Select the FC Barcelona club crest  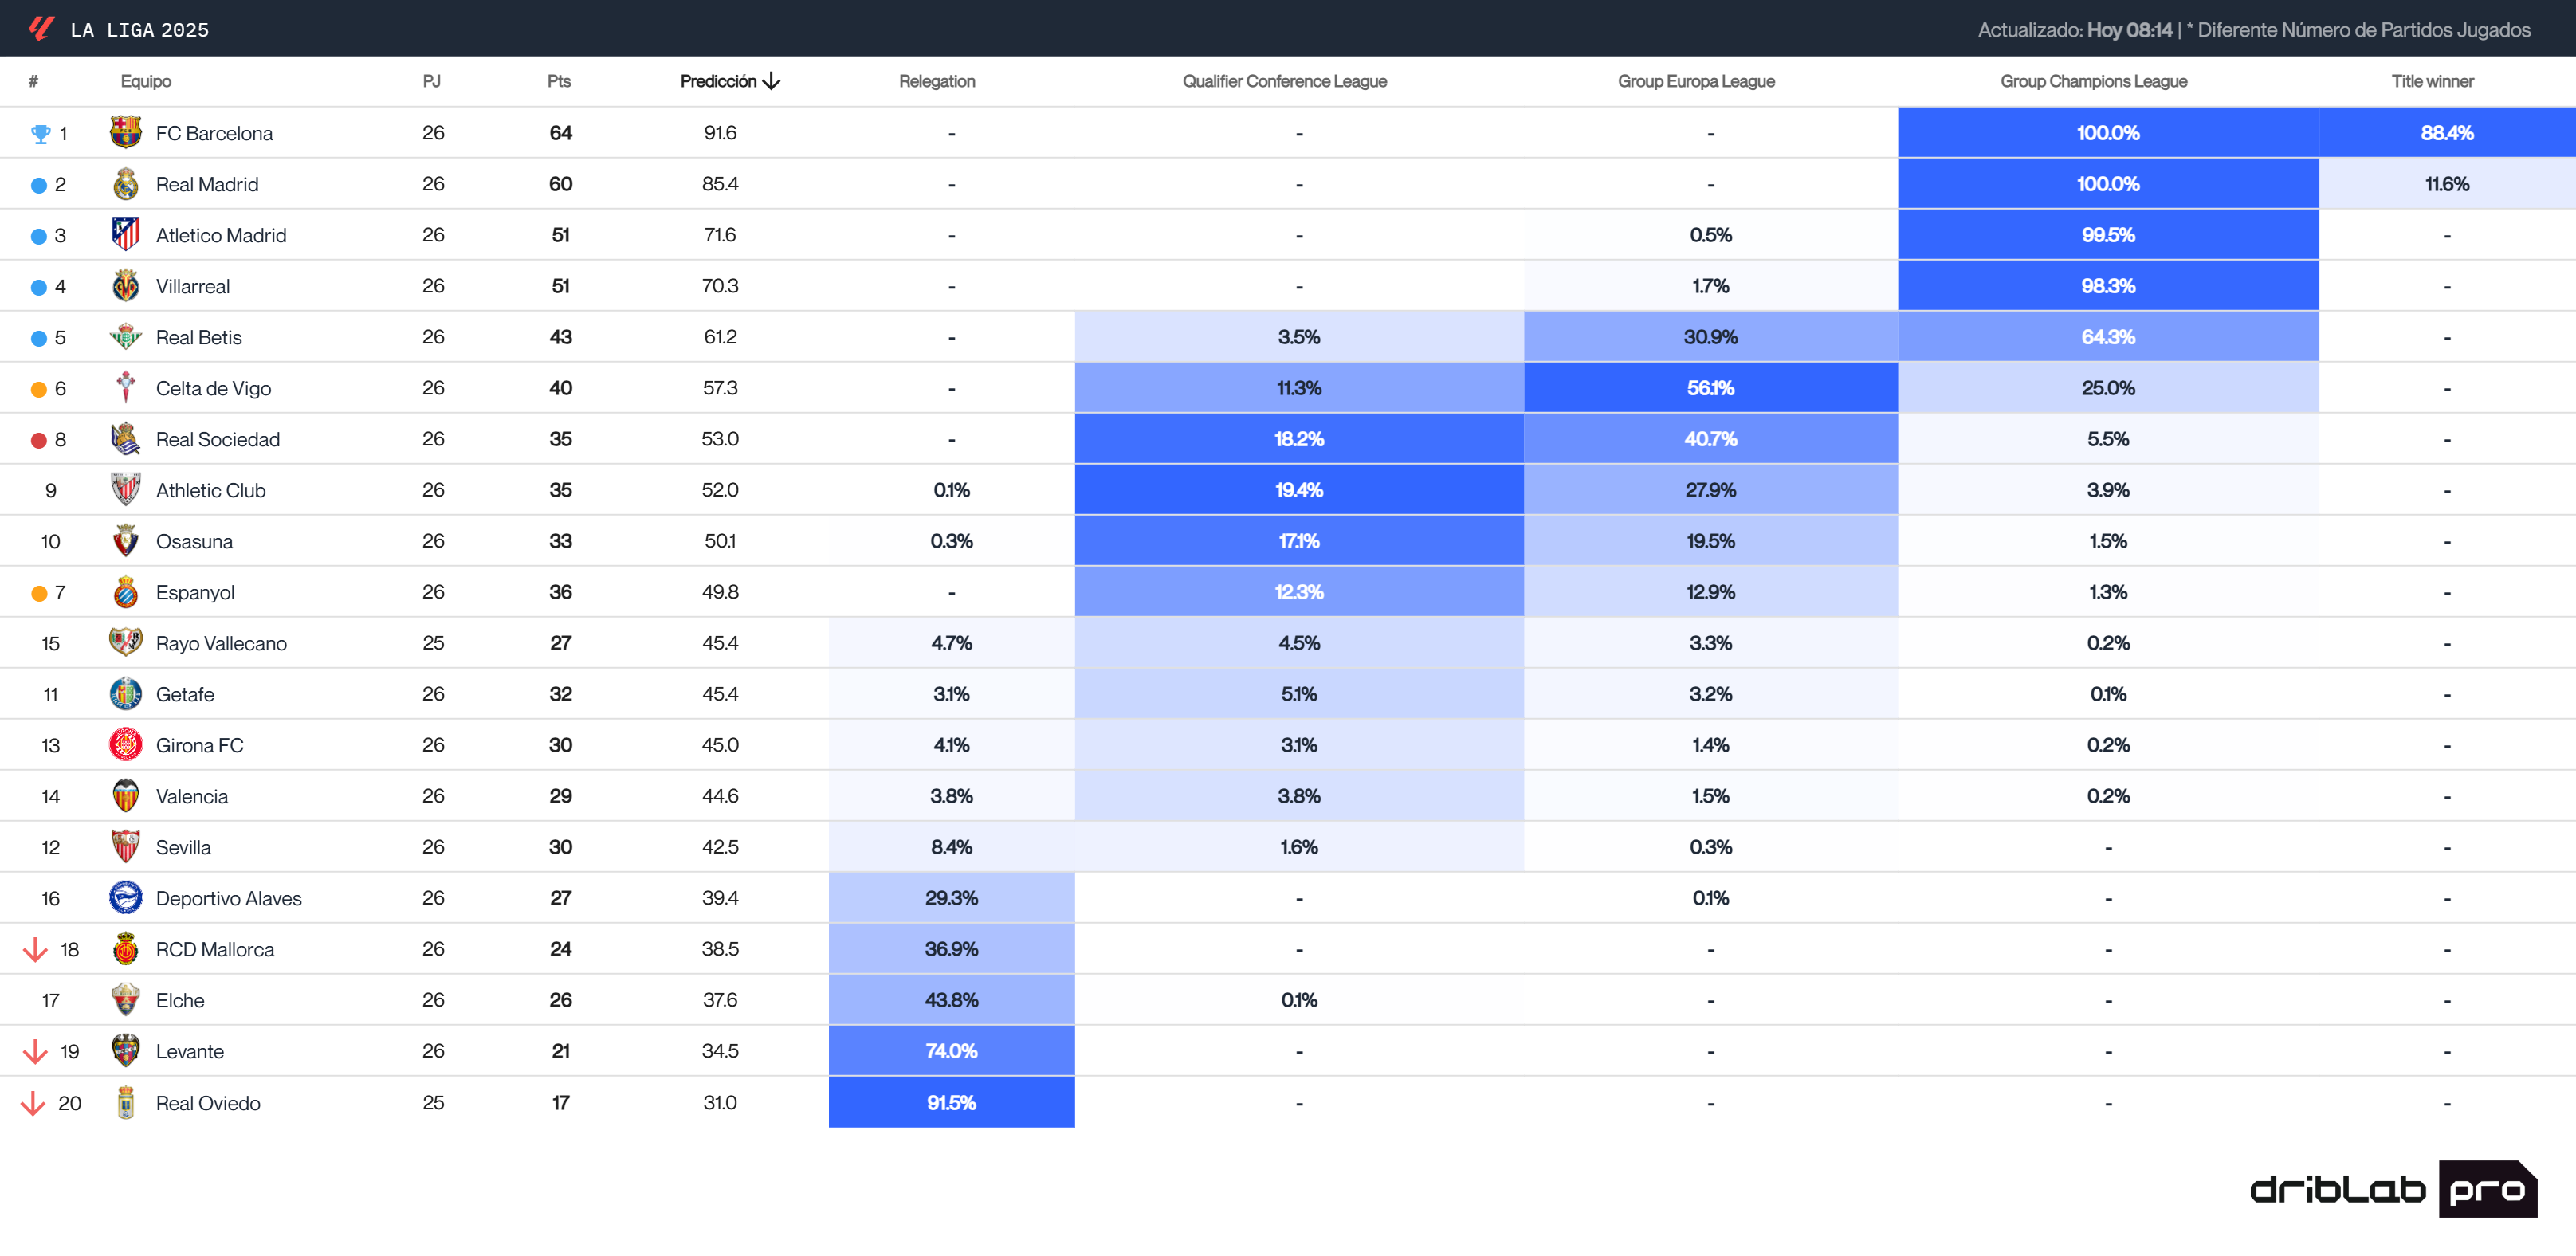point(125,132)
